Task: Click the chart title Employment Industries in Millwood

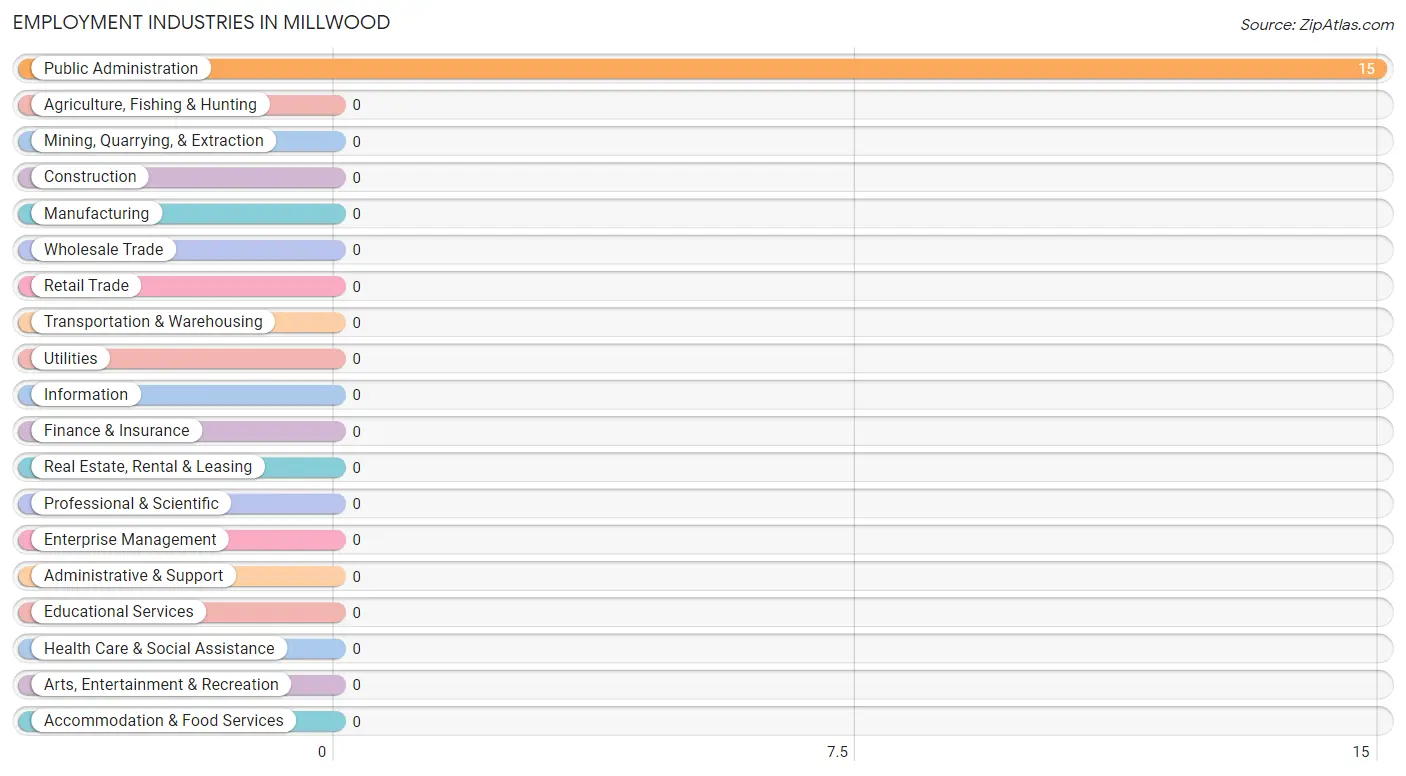Action: [x=202, y=22]
